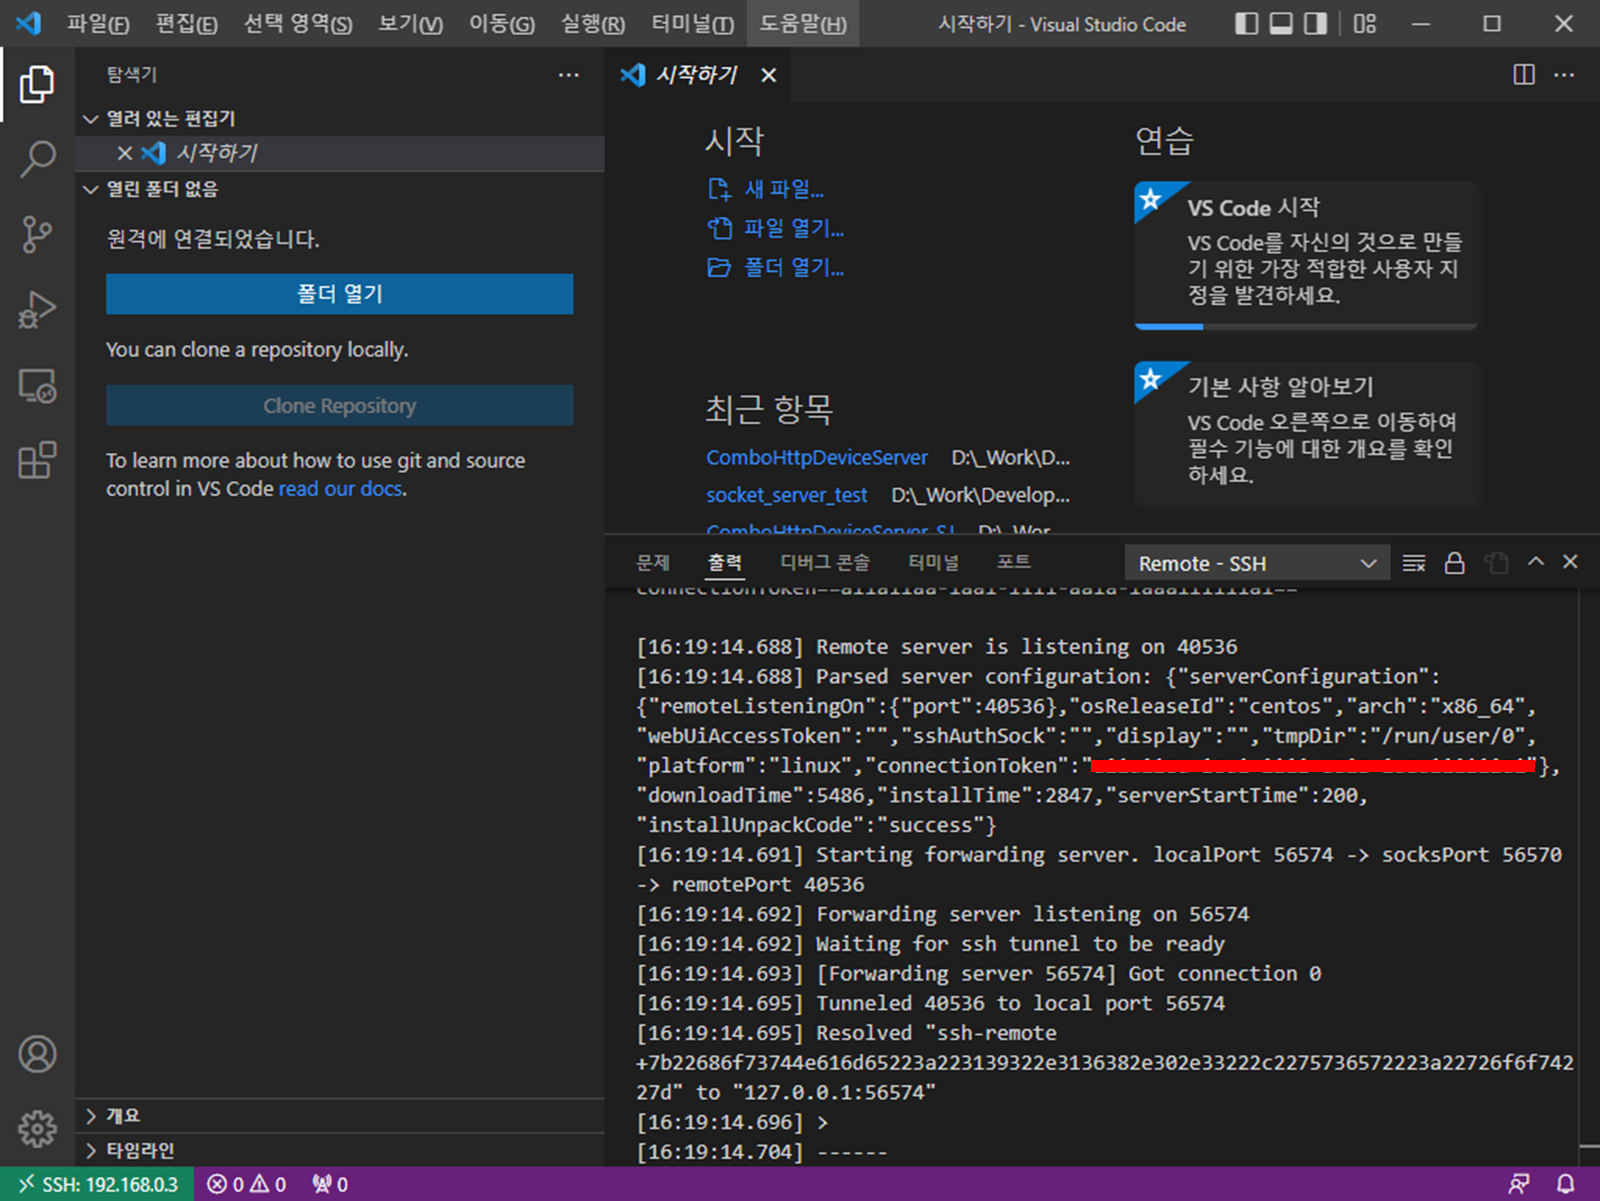Image resolution: width=1600 pixels, height=1201 pixels.
Task: Expand the 개요 outline section
Action: [x=340, y=1115]
